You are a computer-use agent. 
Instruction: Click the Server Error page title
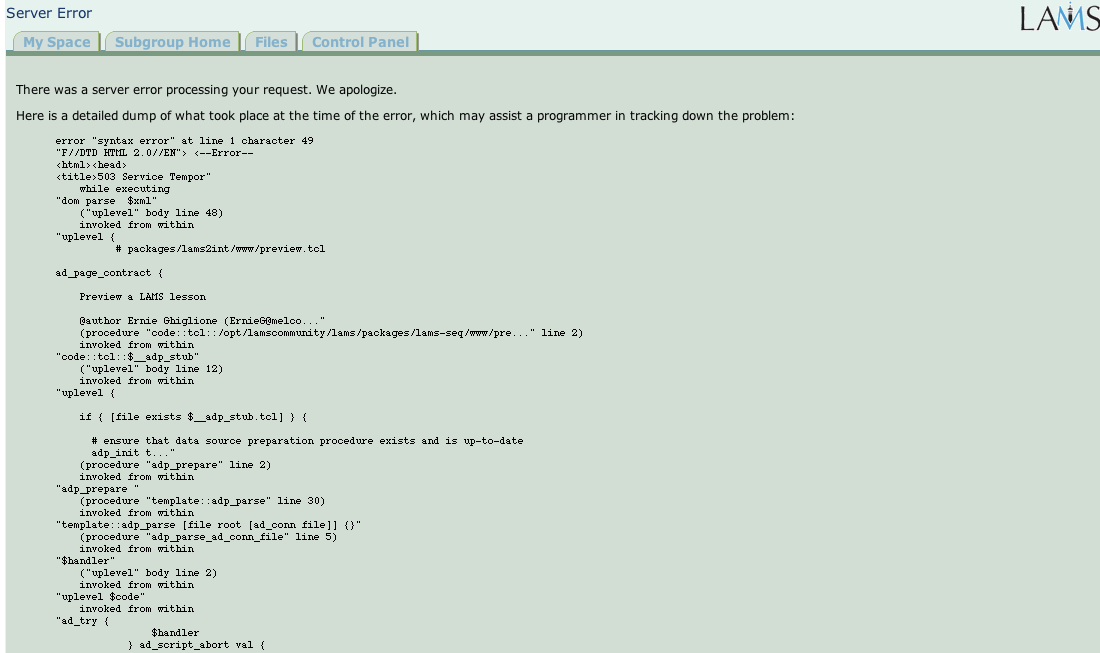49,13
